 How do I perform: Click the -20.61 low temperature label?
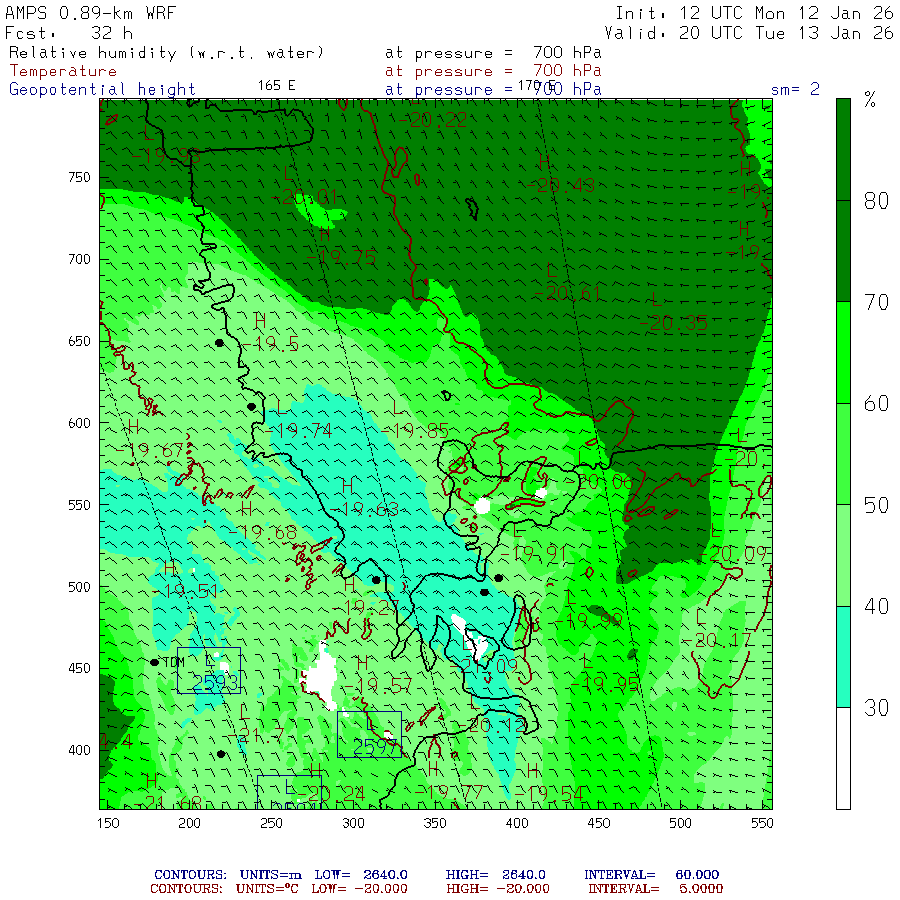[570, 292]
